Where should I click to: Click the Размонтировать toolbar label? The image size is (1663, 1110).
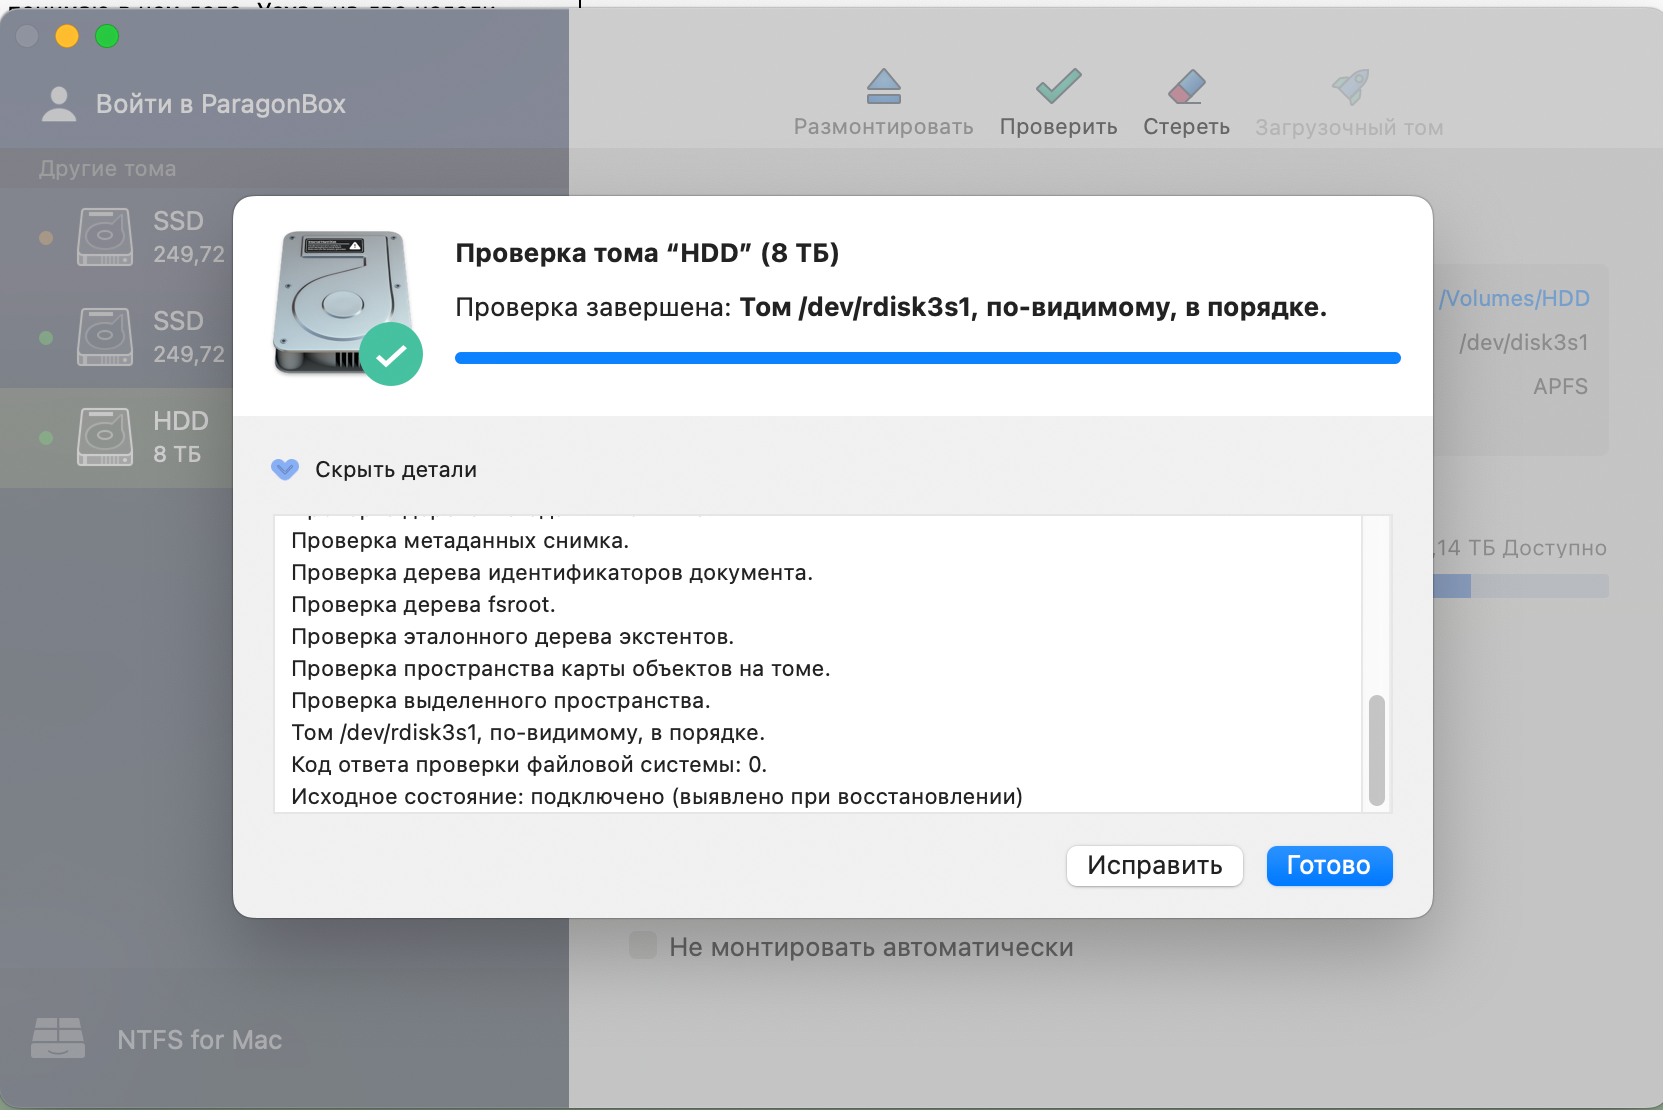[x=883, y=127]
